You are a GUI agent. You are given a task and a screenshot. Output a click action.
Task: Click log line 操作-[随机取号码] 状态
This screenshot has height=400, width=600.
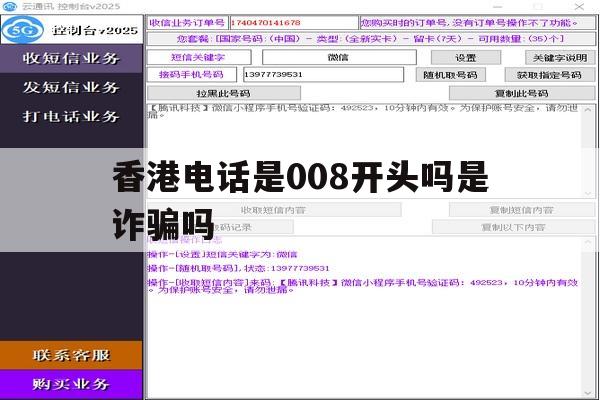pyautogui.click(x=238, y=268)
